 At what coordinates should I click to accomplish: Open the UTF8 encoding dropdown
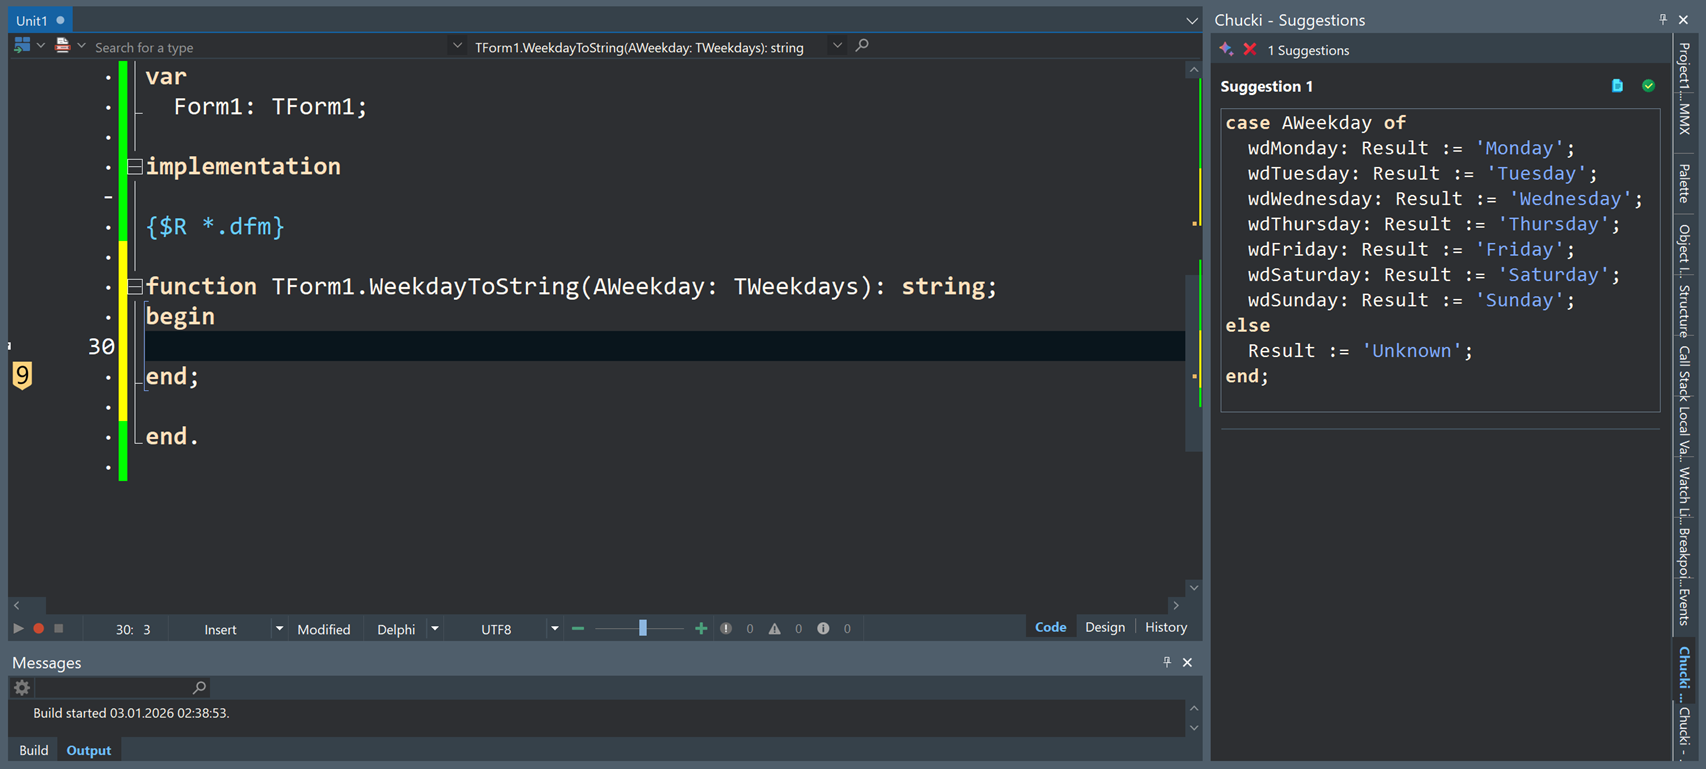554,629
